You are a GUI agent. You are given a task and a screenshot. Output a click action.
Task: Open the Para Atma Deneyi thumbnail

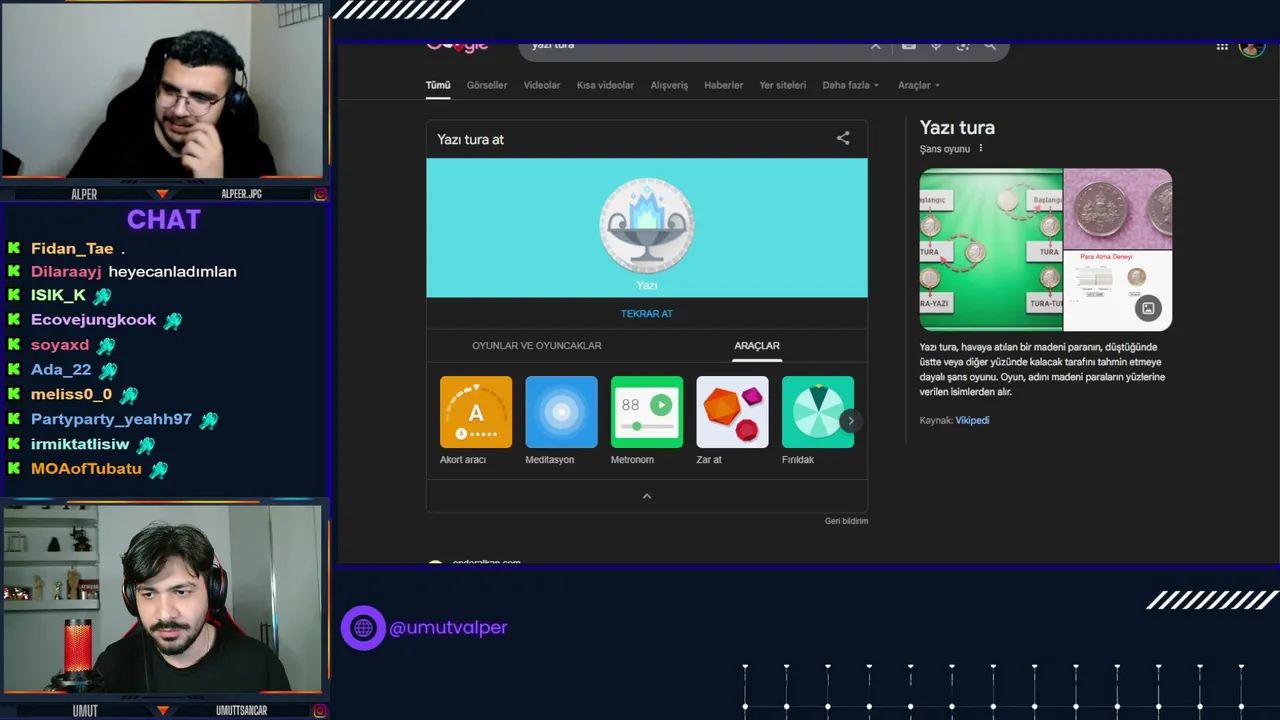[1118, 291]
